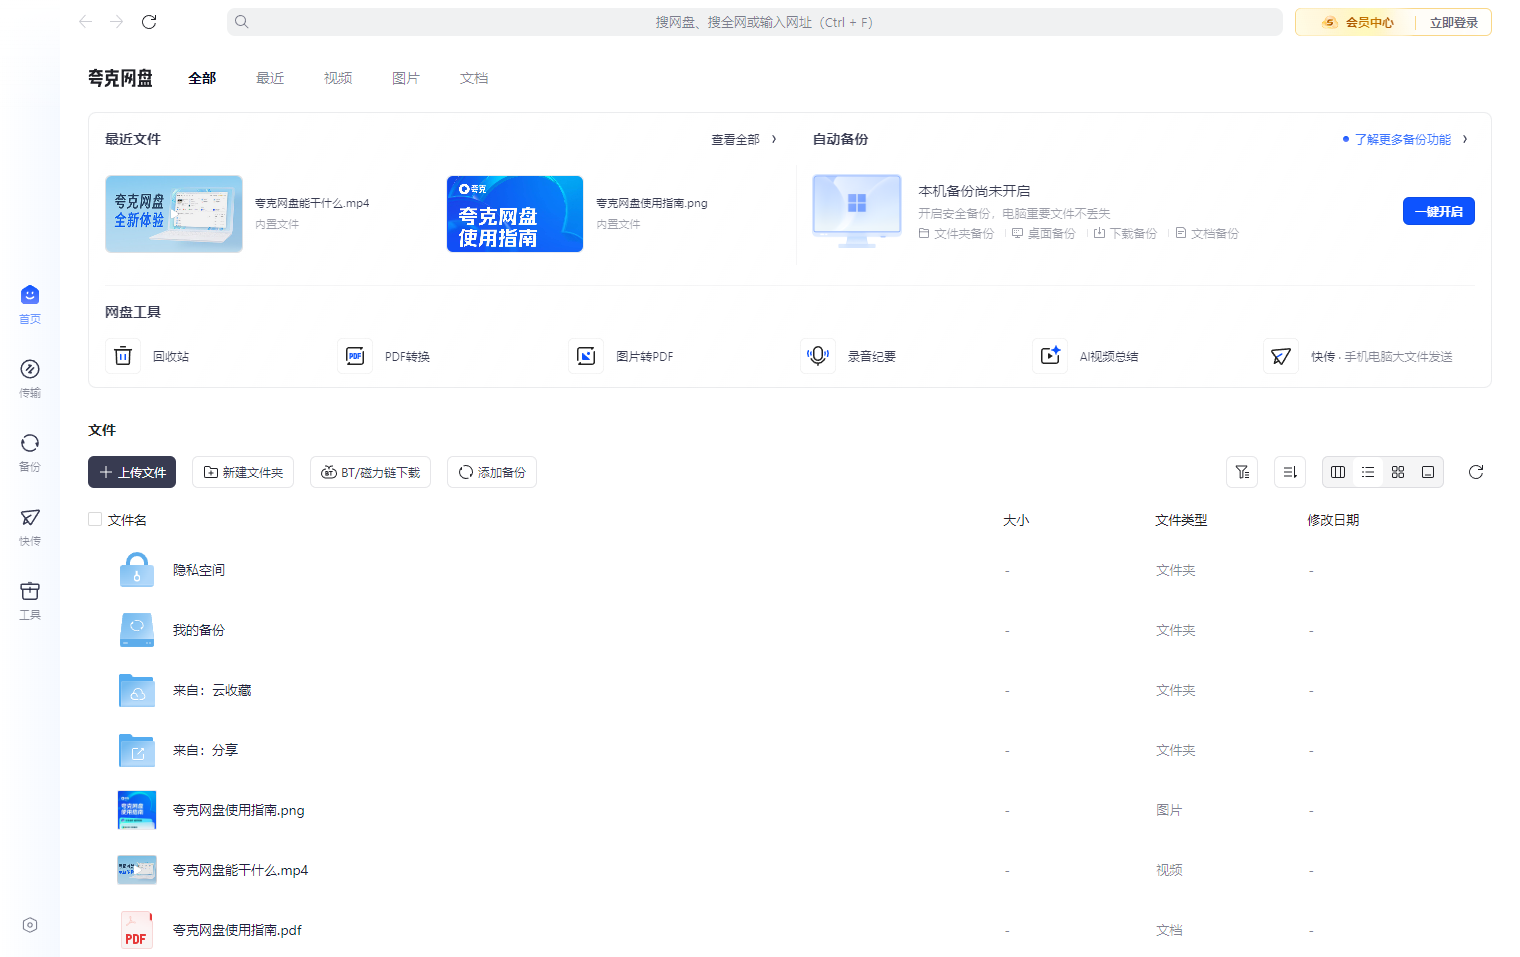The height and width of the screenshot is (957, 1520).
Task: Open the AI视频总结 tool
Action: (x=1050, y=356)
